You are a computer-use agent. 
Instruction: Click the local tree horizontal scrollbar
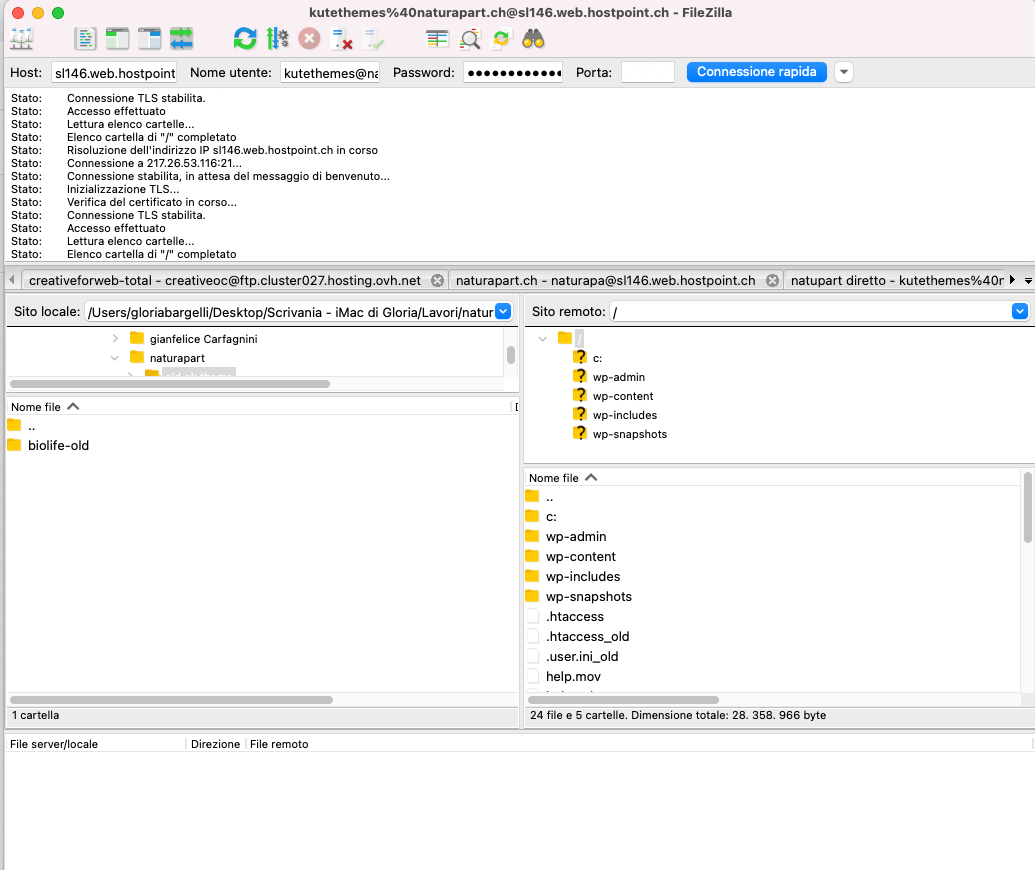pos(170,384)
